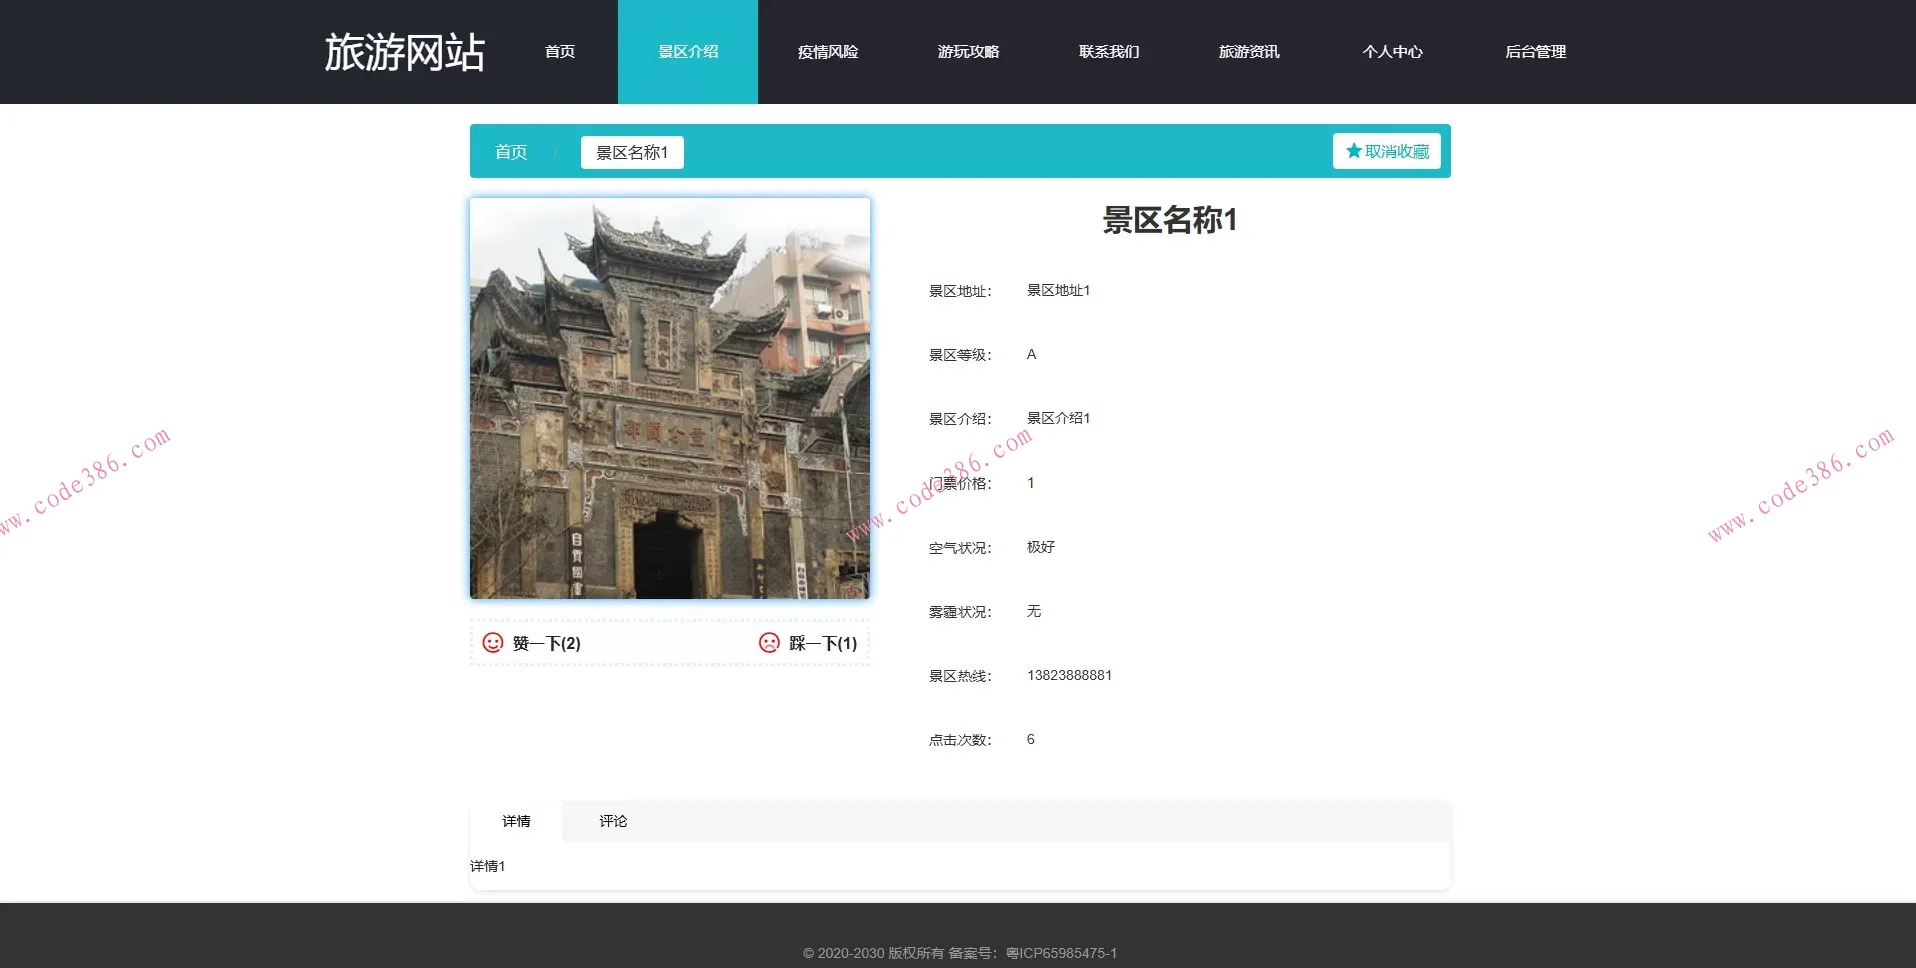The height and width of the screenshot is (968, 1916).
Task: Click the temple gate attraction photo
Action: 669,397
